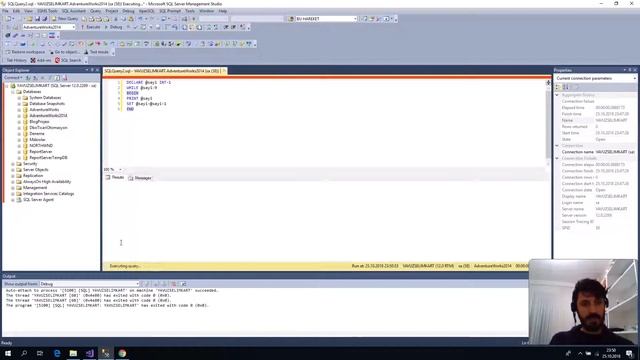Open Tab History in the toolbar
Screen dimensions: 640x360
click(x=16, y=60)
